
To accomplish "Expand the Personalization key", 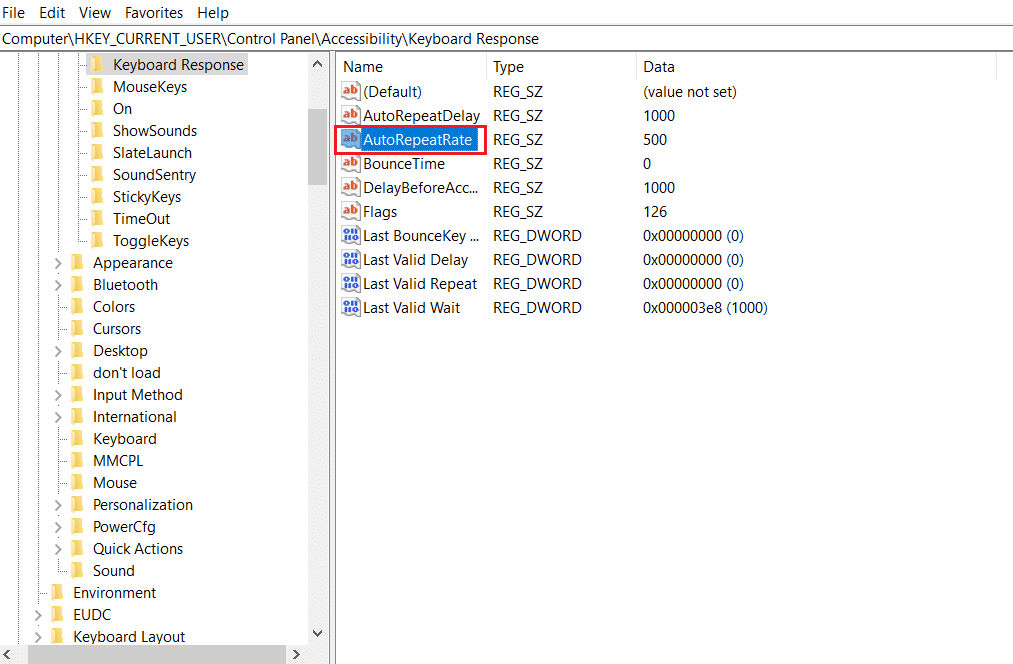I will (x=57, y=504).
